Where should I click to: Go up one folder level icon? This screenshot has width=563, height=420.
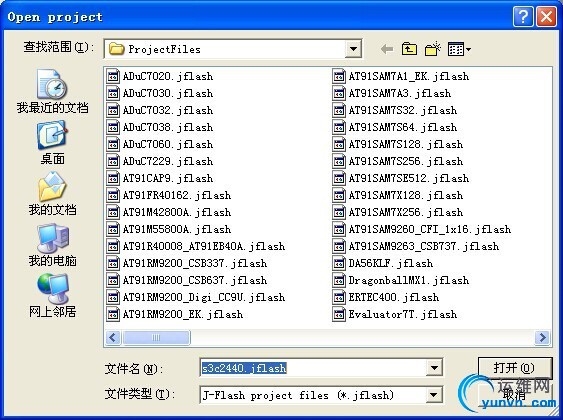coord(409,49)
